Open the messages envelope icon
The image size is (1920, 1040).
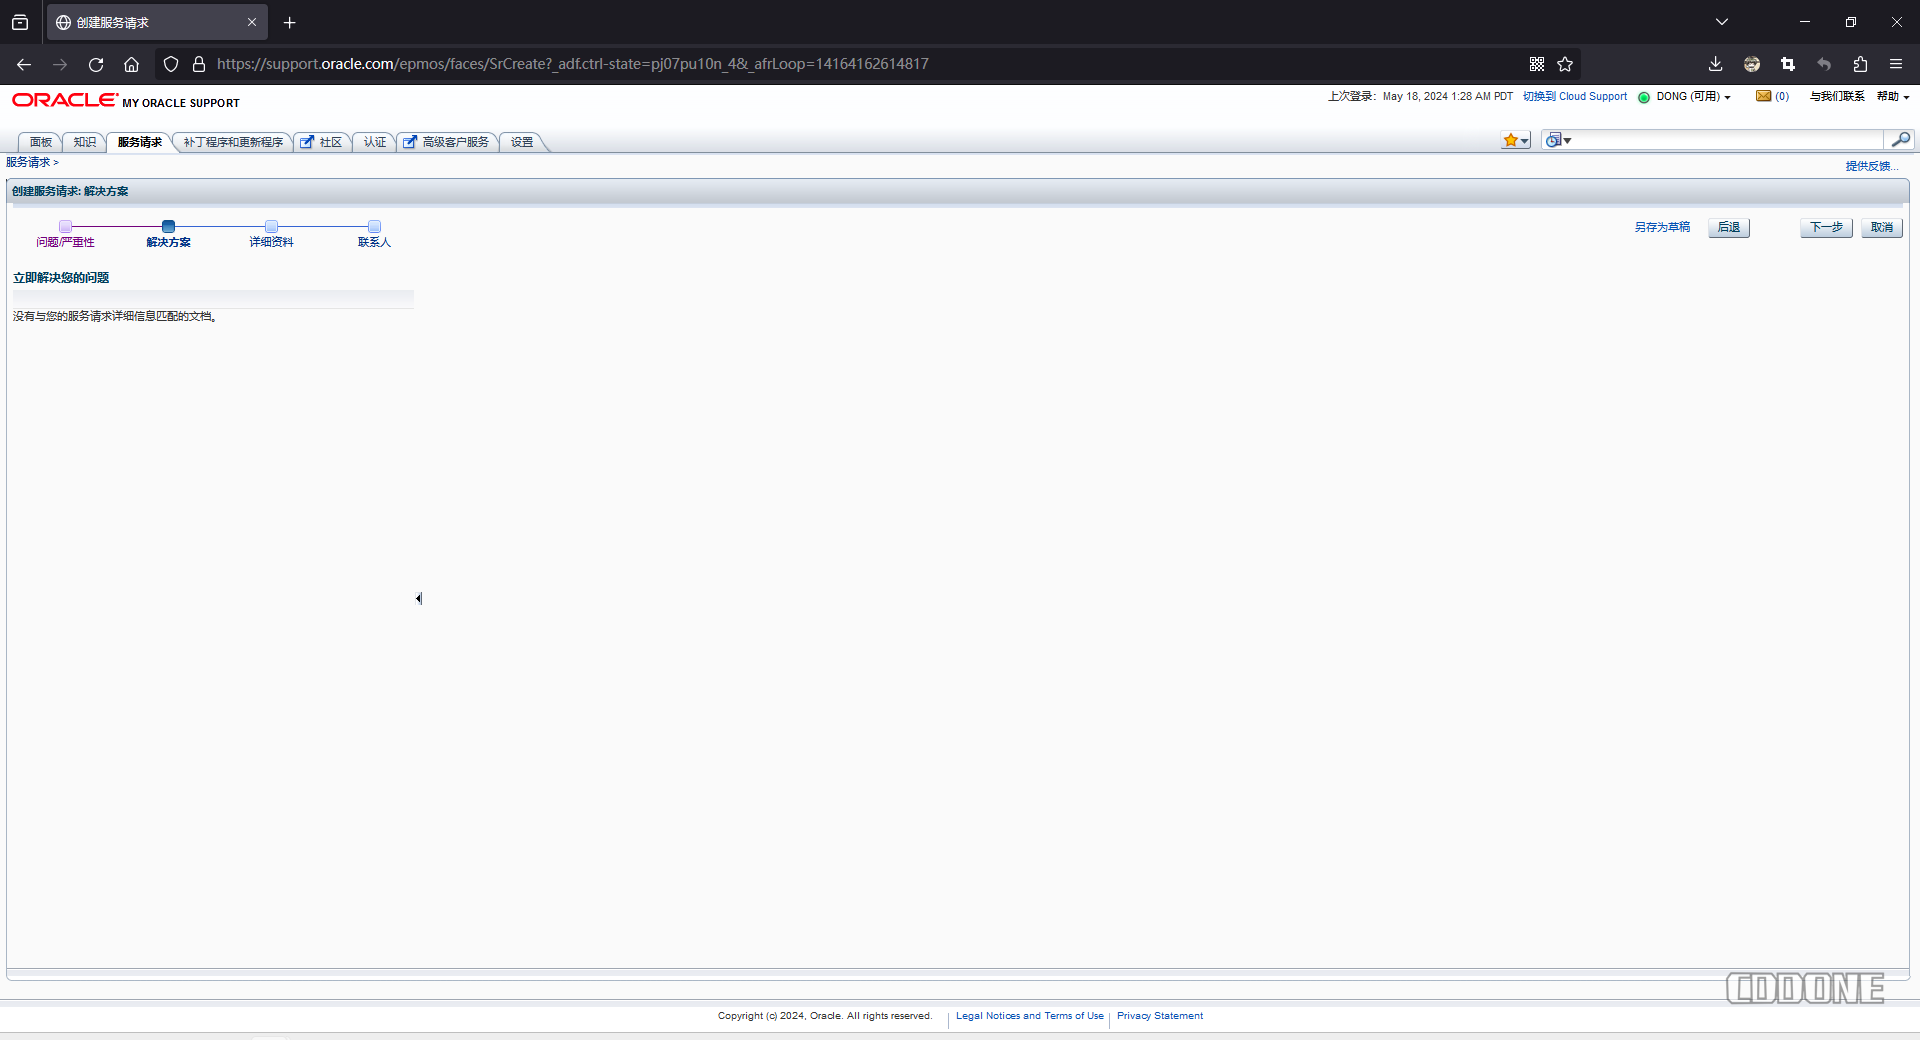coord(1763,96)
